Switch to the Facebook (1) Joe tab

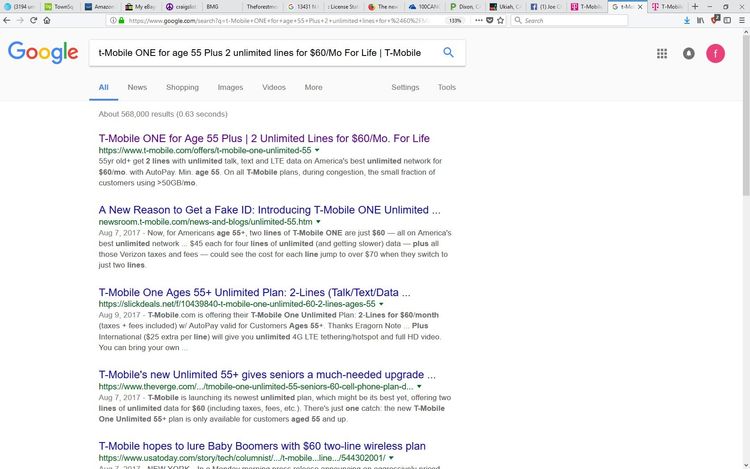pos(547,7)
